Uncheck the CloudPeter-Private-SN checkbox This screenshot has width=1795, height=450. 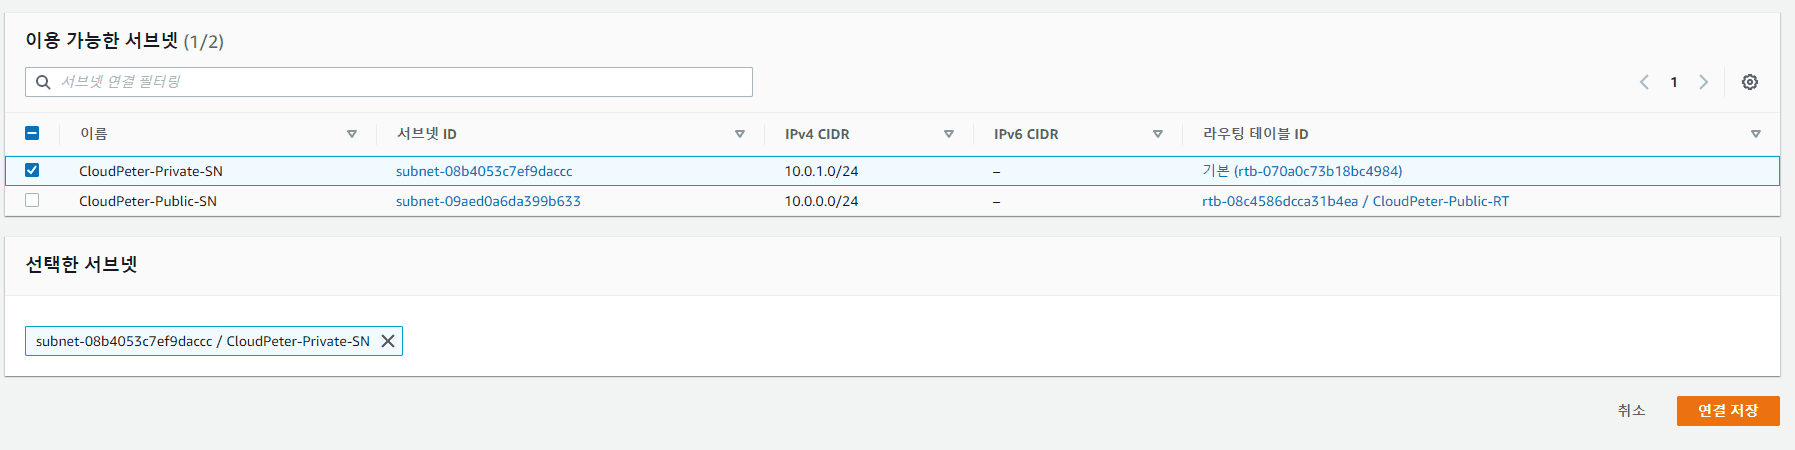point(32,170)
